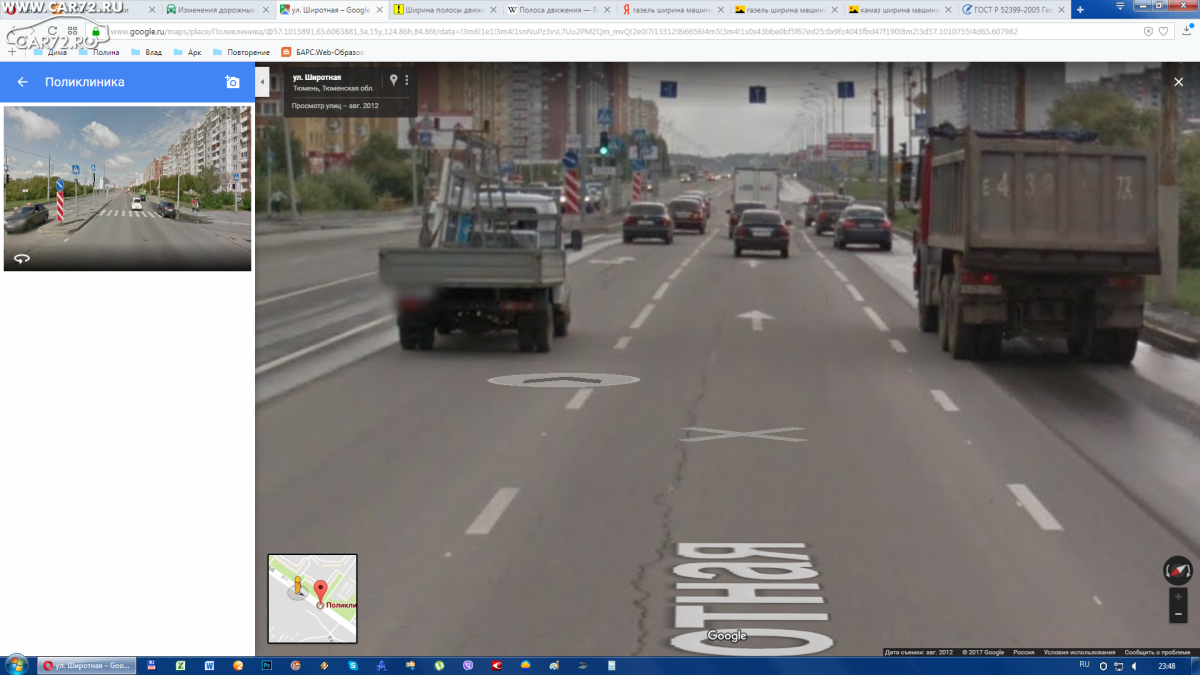The width and height of the screenshot is (1200, 675).
Task: Switch to the Изменения дорожных tab
Action: [x=217, y=10]
